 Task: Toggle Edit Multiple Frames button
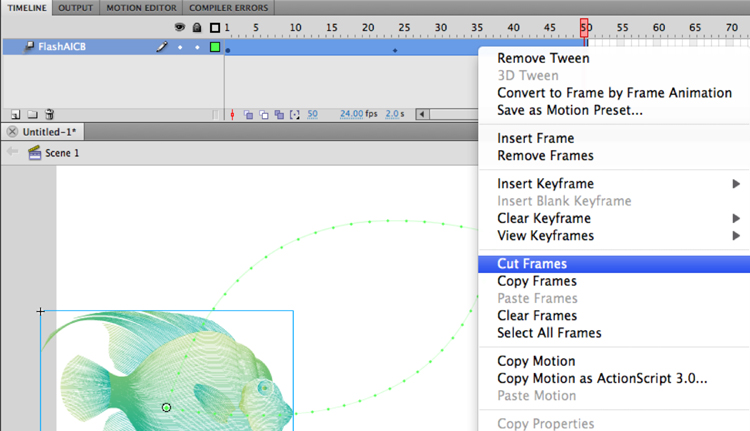coord(279,114)
